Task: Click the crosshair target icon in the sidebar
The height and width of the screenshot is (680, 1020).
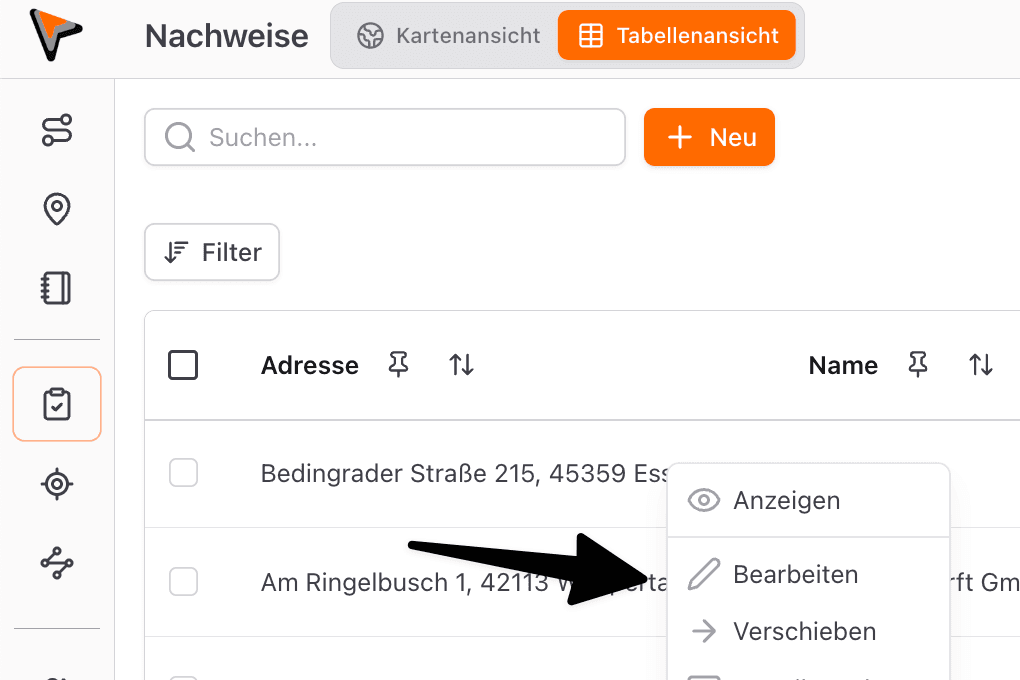Action: 56,484
